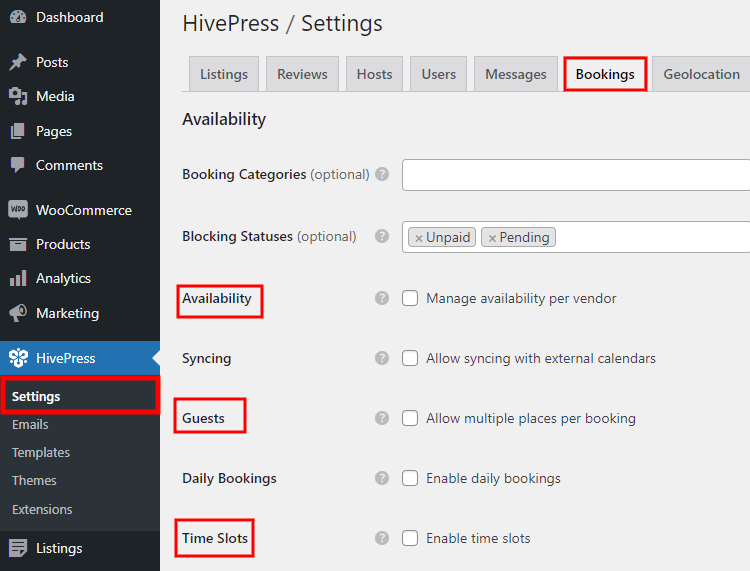Image resolution: width=750 pixels, height=571 pixels.
Task: Open WooCommerce menu item
Action: coord(80,210)
